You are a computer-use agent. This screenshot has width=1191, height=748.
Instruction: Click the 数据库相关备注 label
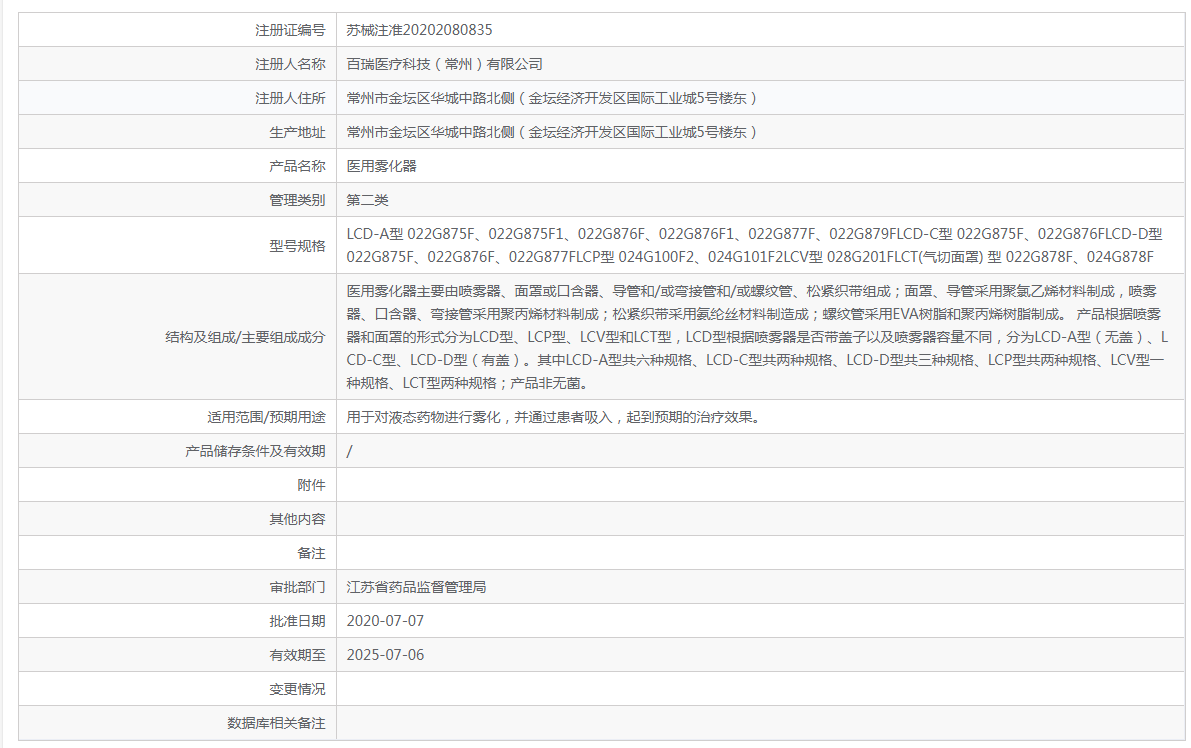(276, 723)
